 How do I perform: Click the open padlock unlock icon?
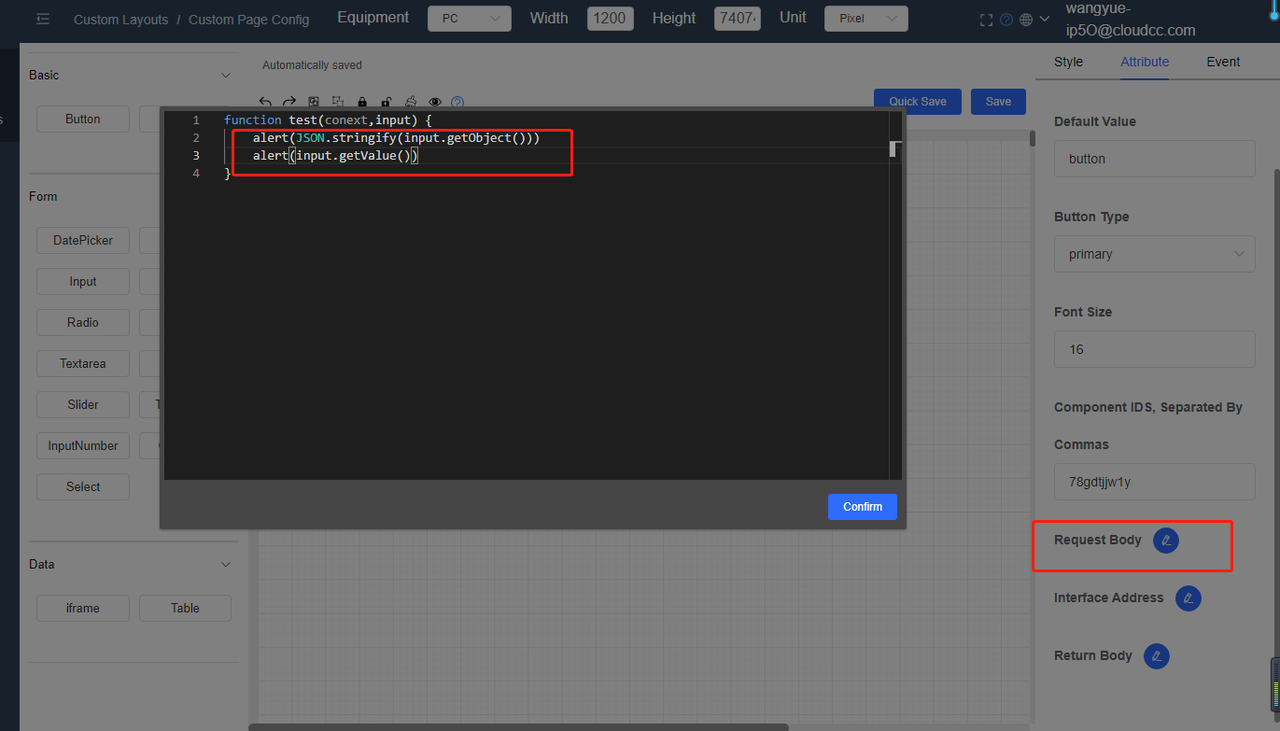click(x=386, y=102)
